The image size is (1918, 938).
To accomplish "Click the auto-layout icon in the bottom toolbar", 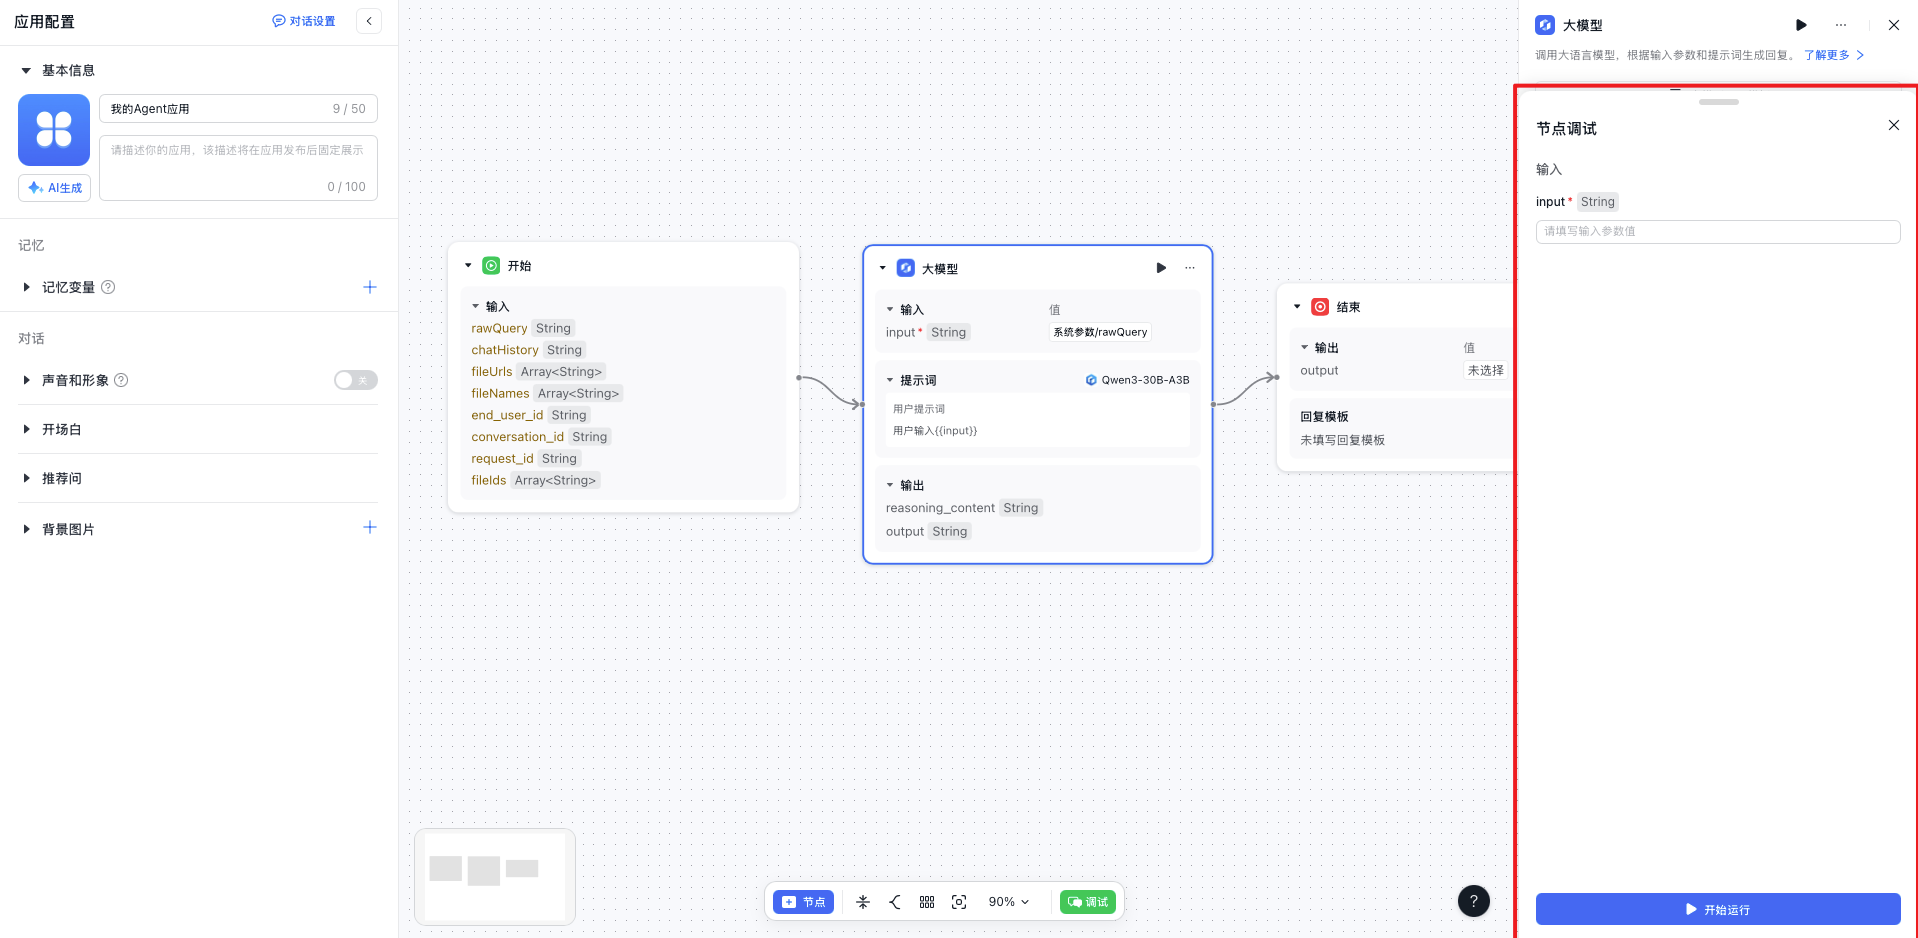I will [x=863, y=902].
